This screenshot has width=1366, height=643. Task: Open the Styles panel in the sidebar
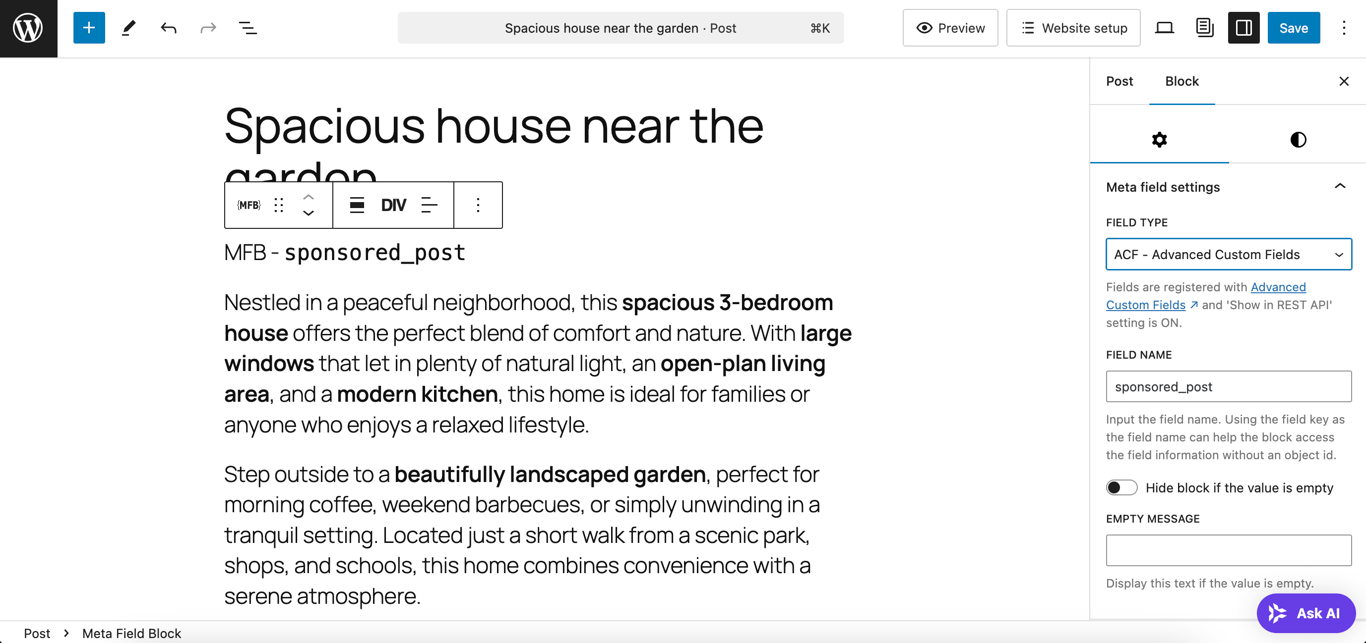coord(1297,140)
